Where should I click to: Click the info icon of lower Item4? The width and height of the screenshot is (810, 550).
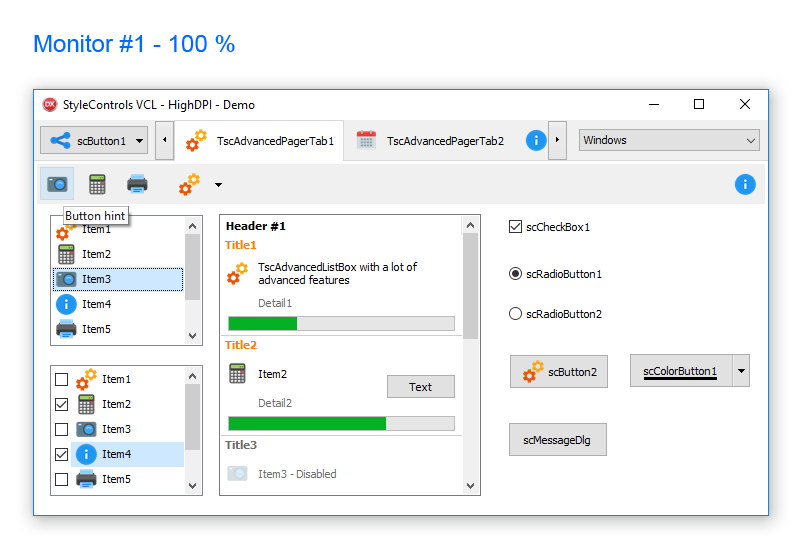click(x=86, y=454)
